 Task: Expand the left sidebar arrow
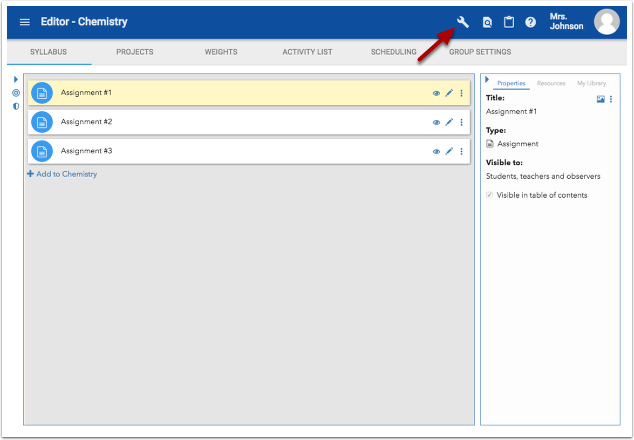point(16,79)
